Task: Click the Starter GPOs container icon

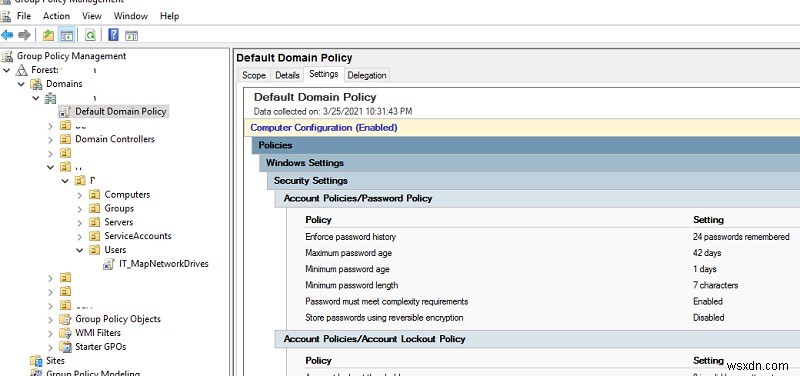Action: pos(65,346)
